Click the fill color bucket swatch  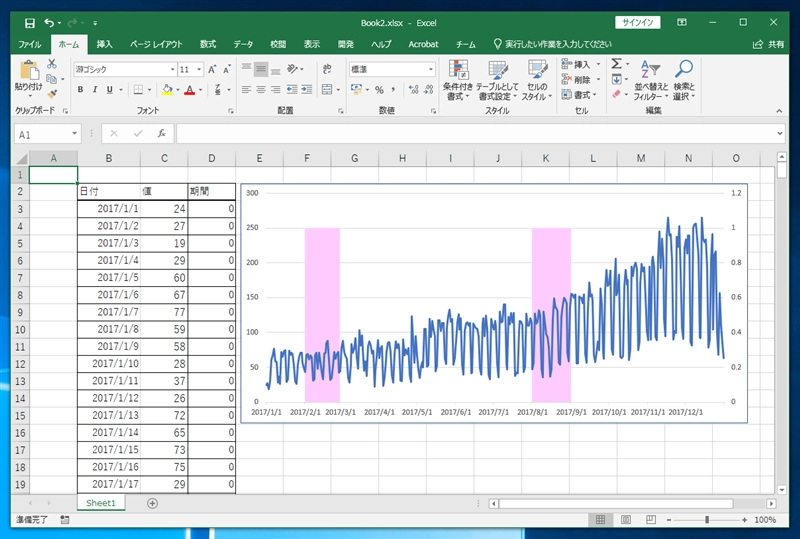click(x=167, y=90)
